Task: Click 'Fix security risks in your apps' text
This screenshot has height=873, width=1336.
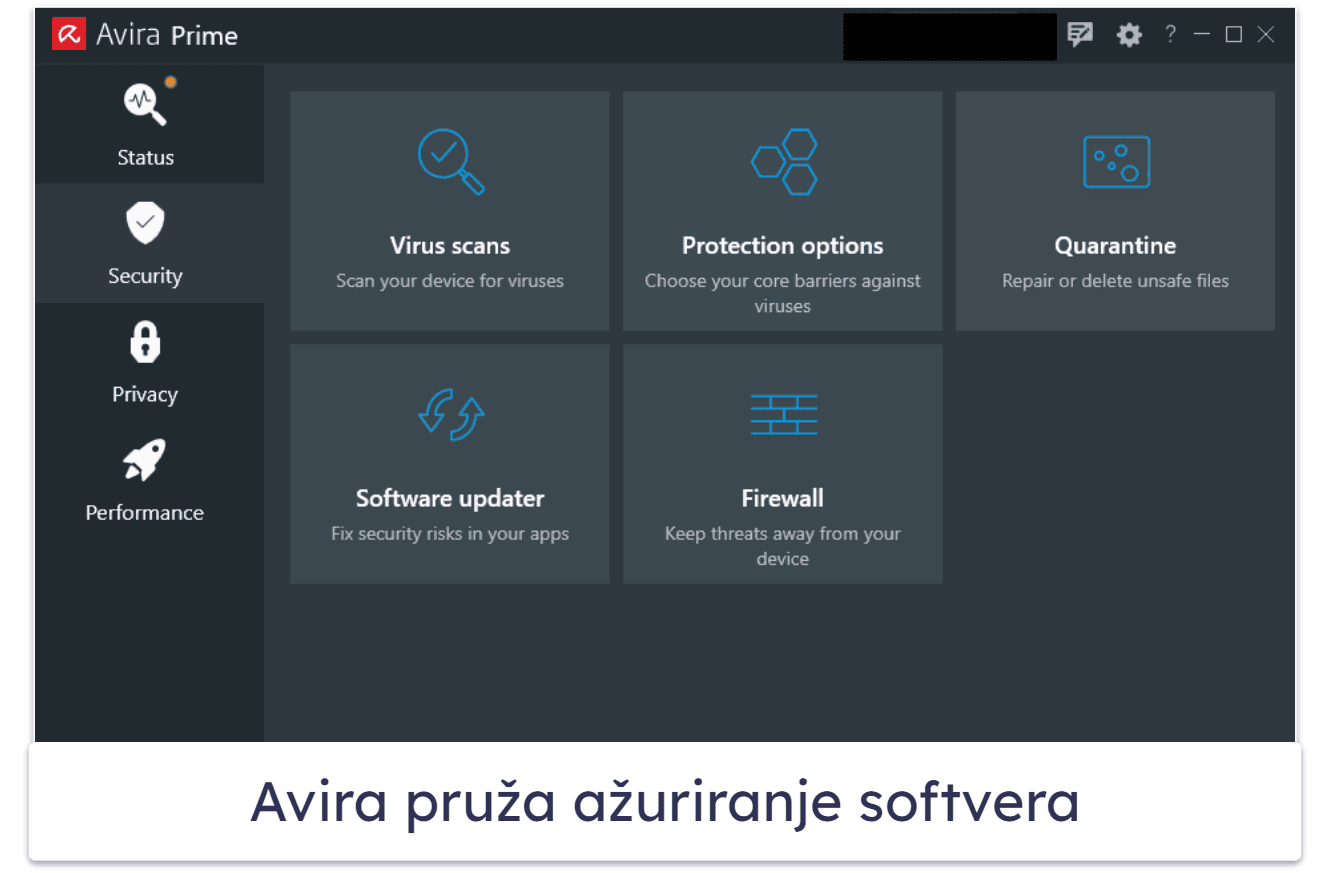Action: click(450, 534)
